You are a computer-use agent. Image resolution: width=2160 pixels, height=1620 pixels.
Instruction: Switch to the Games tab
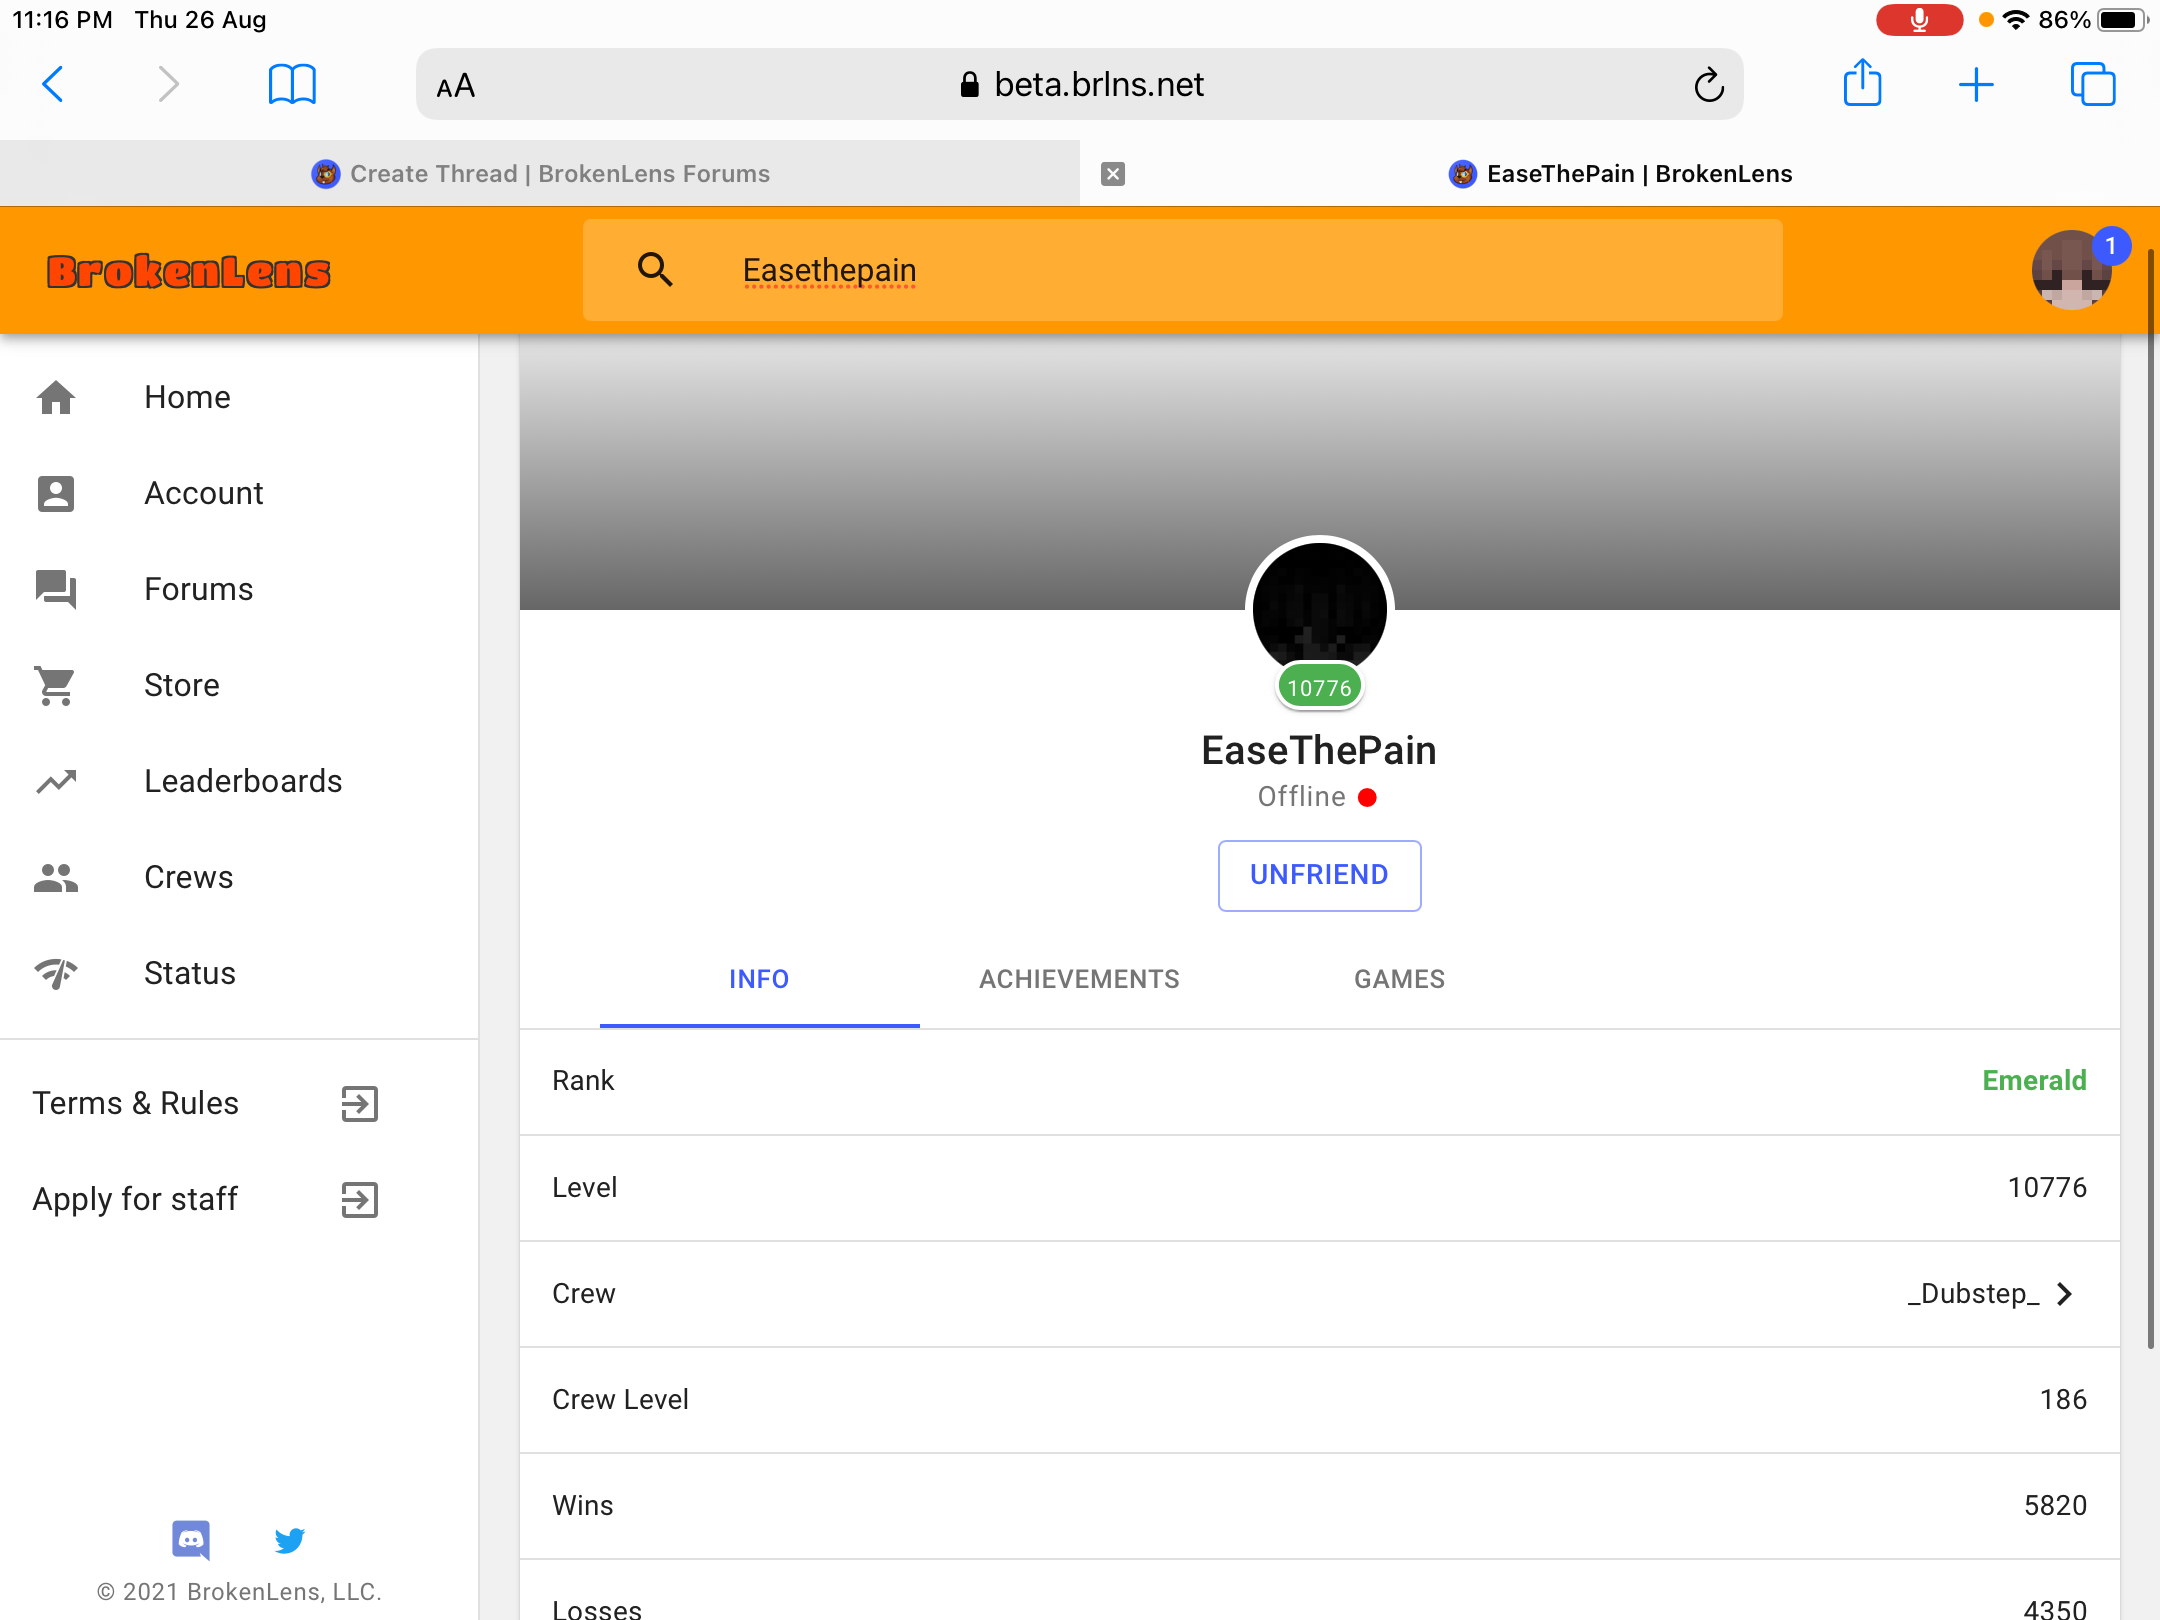click(1399, 979)
